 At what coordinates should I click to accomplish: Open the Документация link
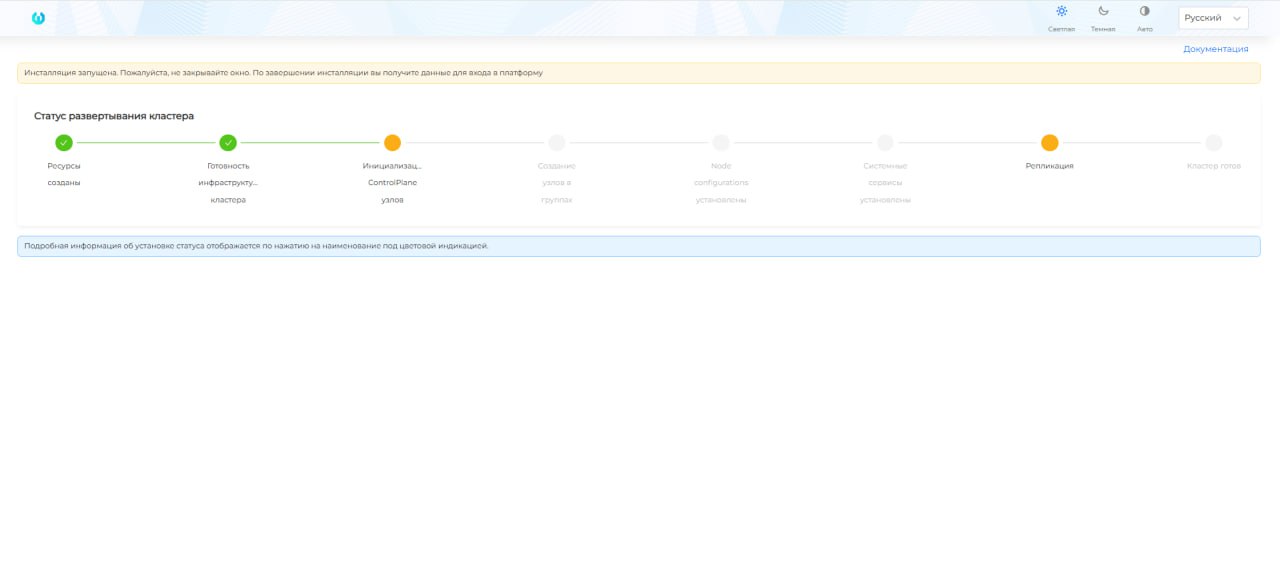point(1215,48)
